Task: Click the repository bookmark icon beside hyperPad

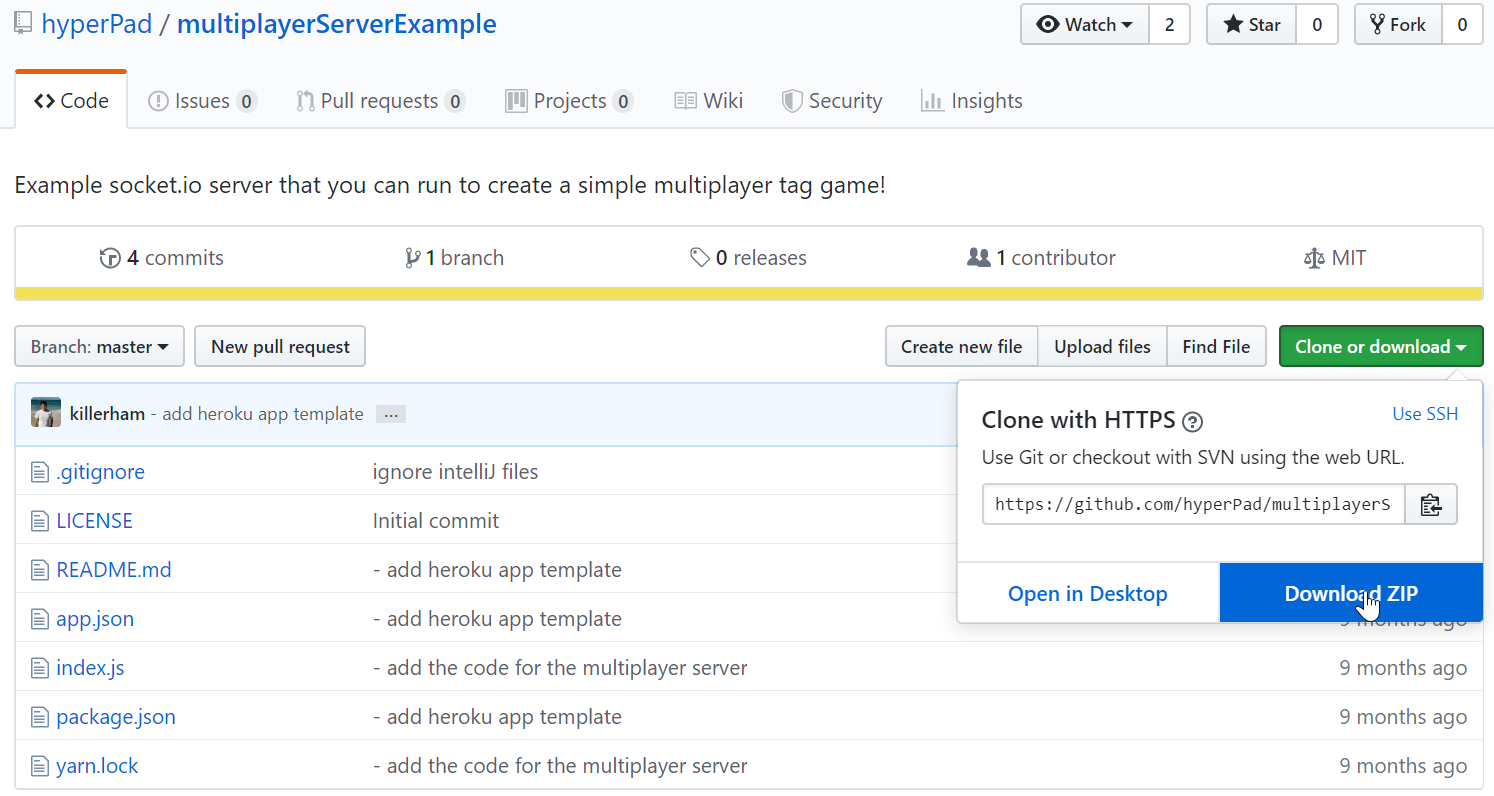Action: click(22, 22)
